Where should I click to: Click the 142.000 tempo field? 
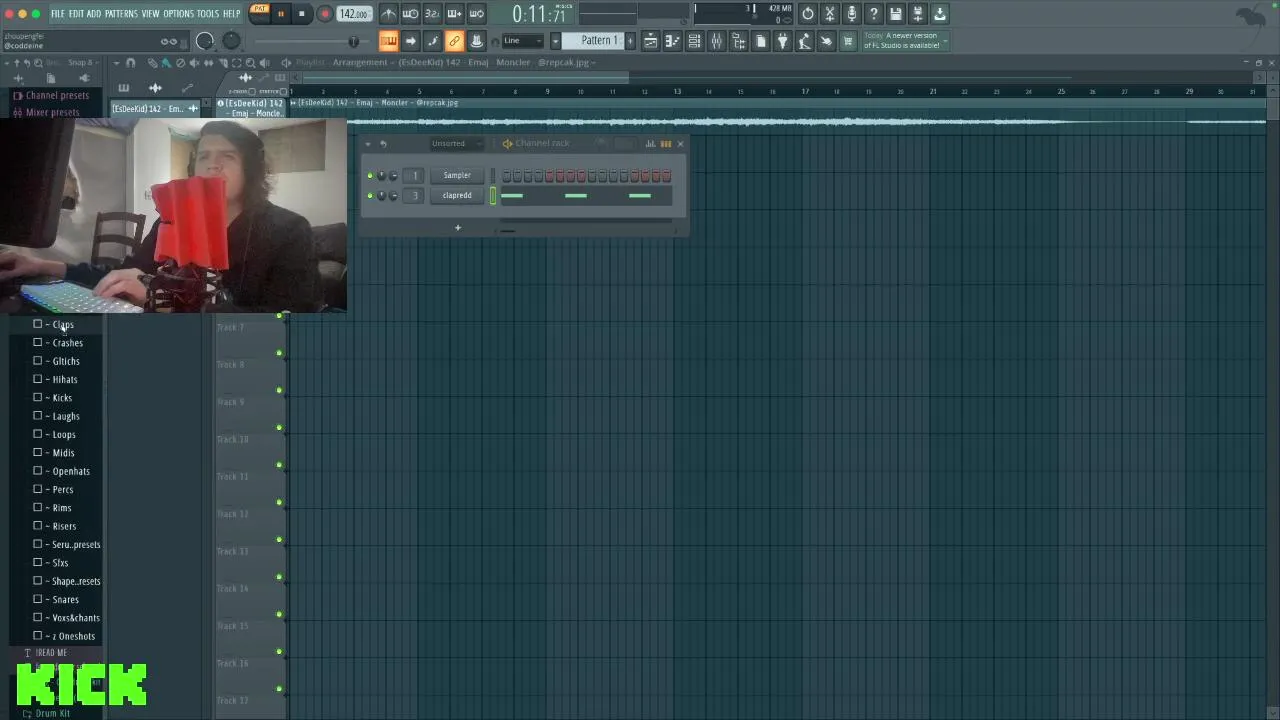pyautogui.click(x=354, y=14)
